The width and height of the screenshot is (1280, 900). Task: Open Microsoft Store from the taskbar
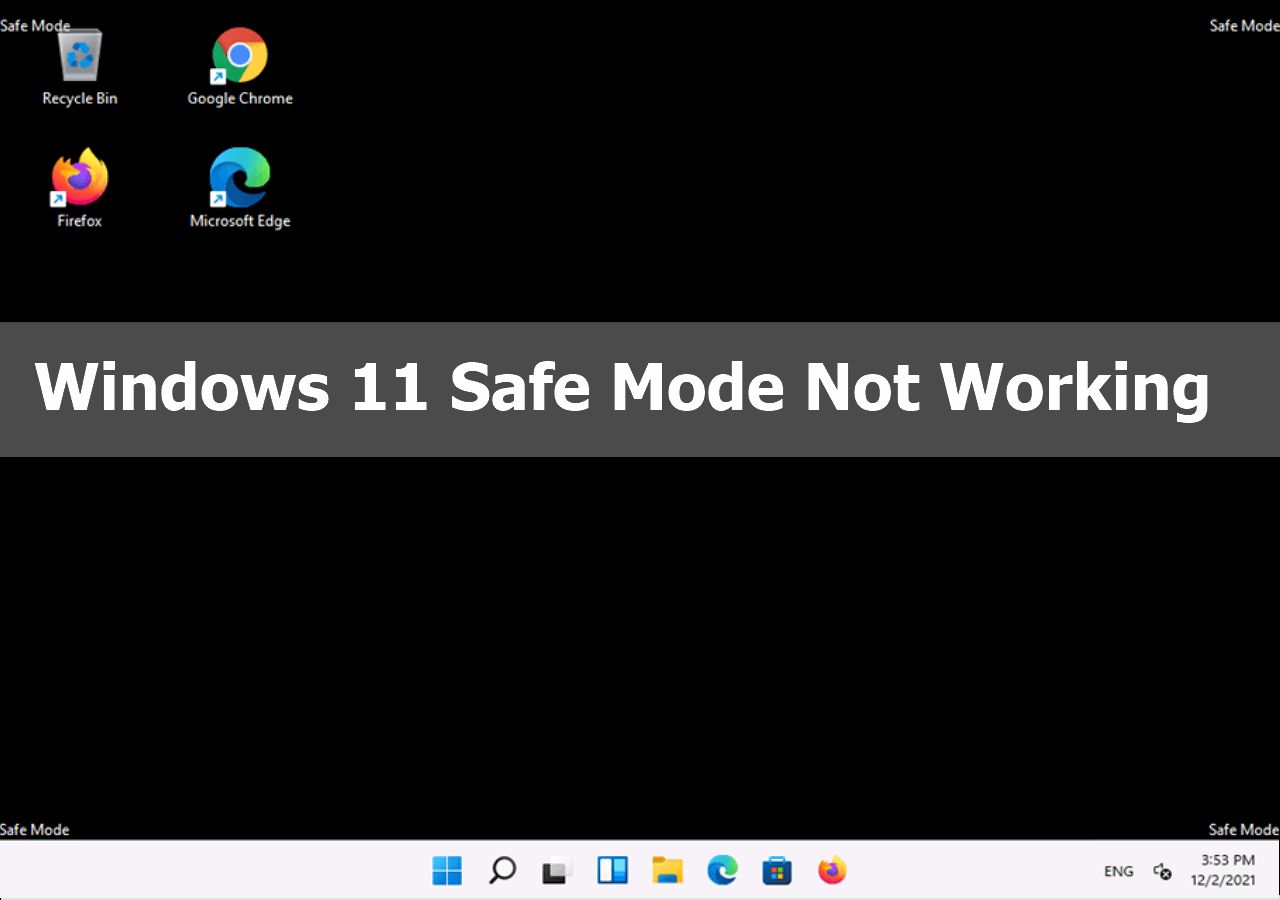777,871
